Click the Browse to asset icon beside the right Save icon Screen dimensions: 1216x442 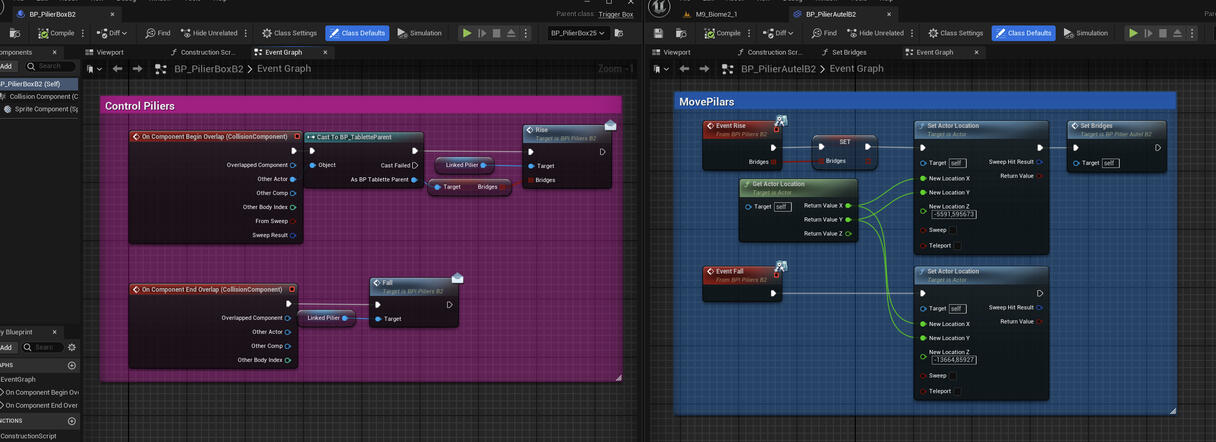679,33
